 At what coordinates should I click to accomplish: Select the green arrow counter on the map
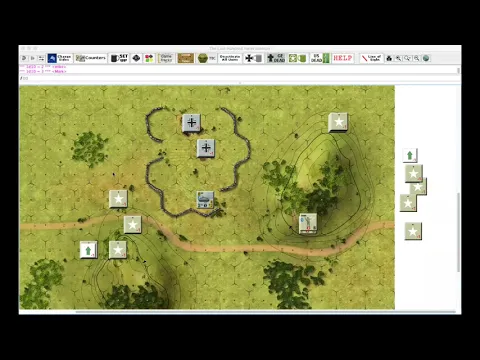pyautogui.click(x=88, y=250)
